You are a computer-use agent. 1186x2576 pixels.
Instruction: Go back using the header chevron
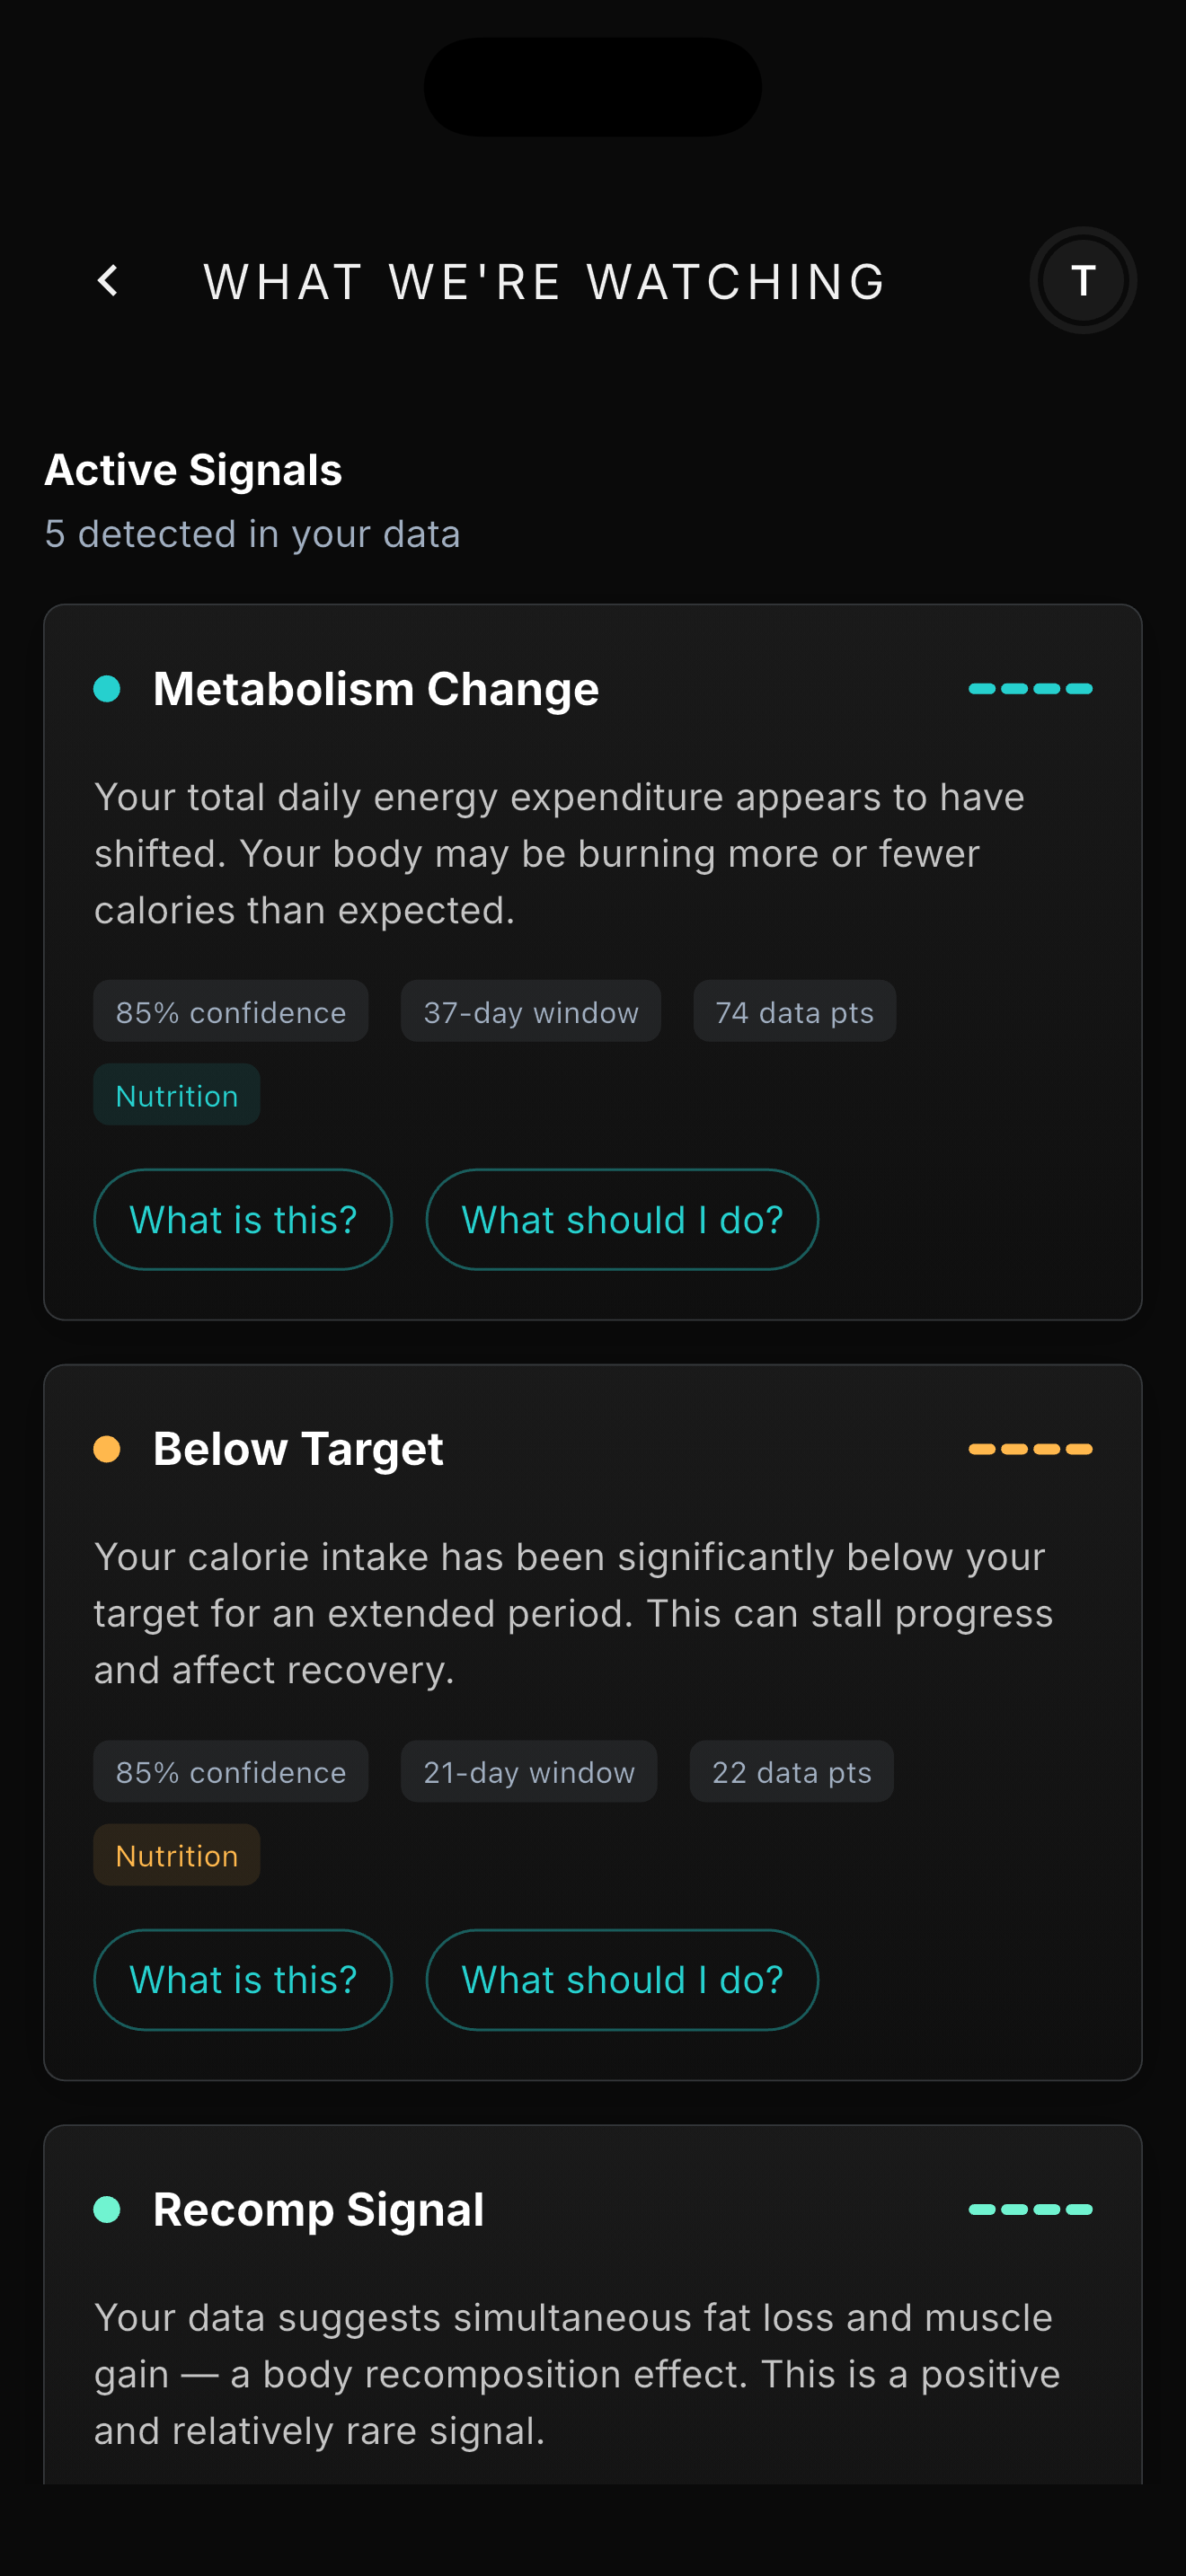(x=108, y=281)
